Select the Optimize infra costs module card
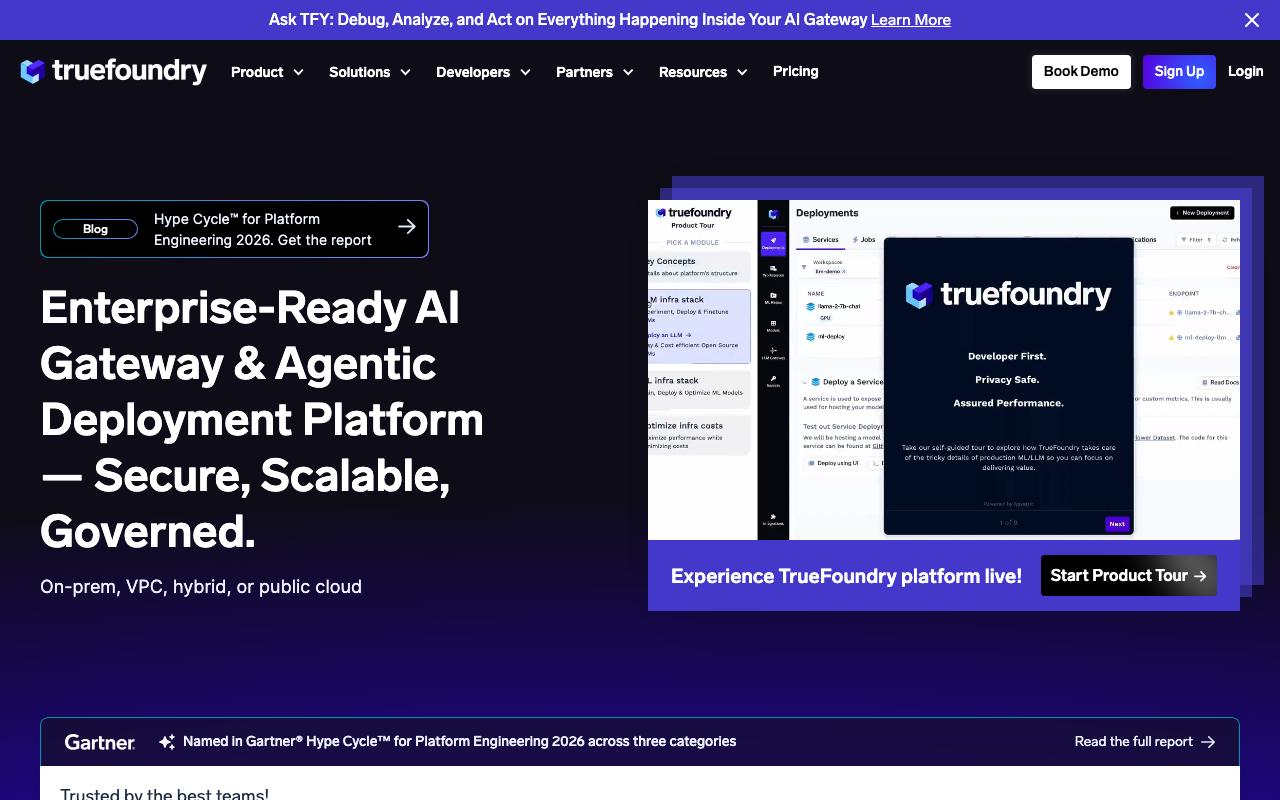The image size is (1280, 800). point(699,435)
